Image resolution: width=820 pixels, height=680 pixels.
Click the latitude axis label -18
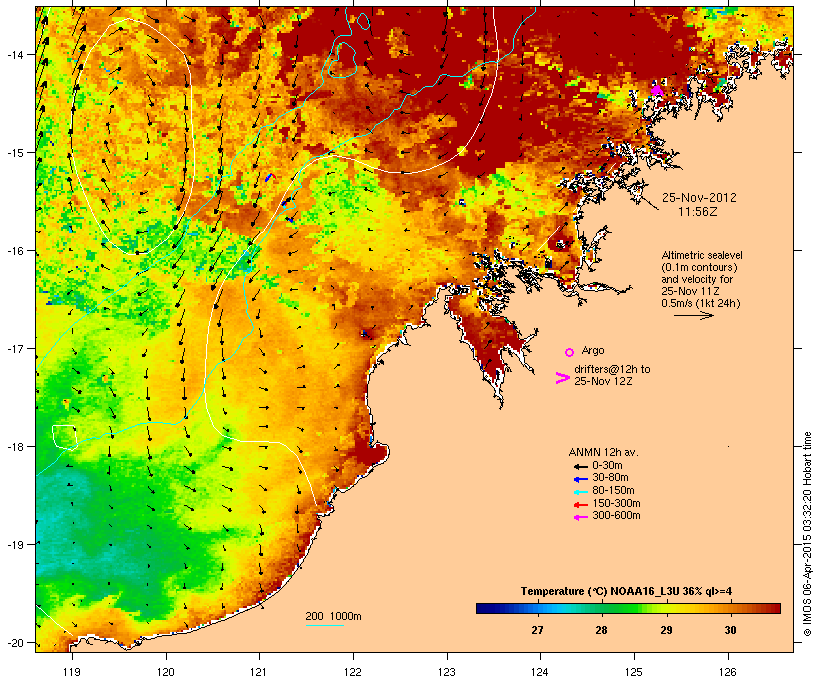pos(15,446)
